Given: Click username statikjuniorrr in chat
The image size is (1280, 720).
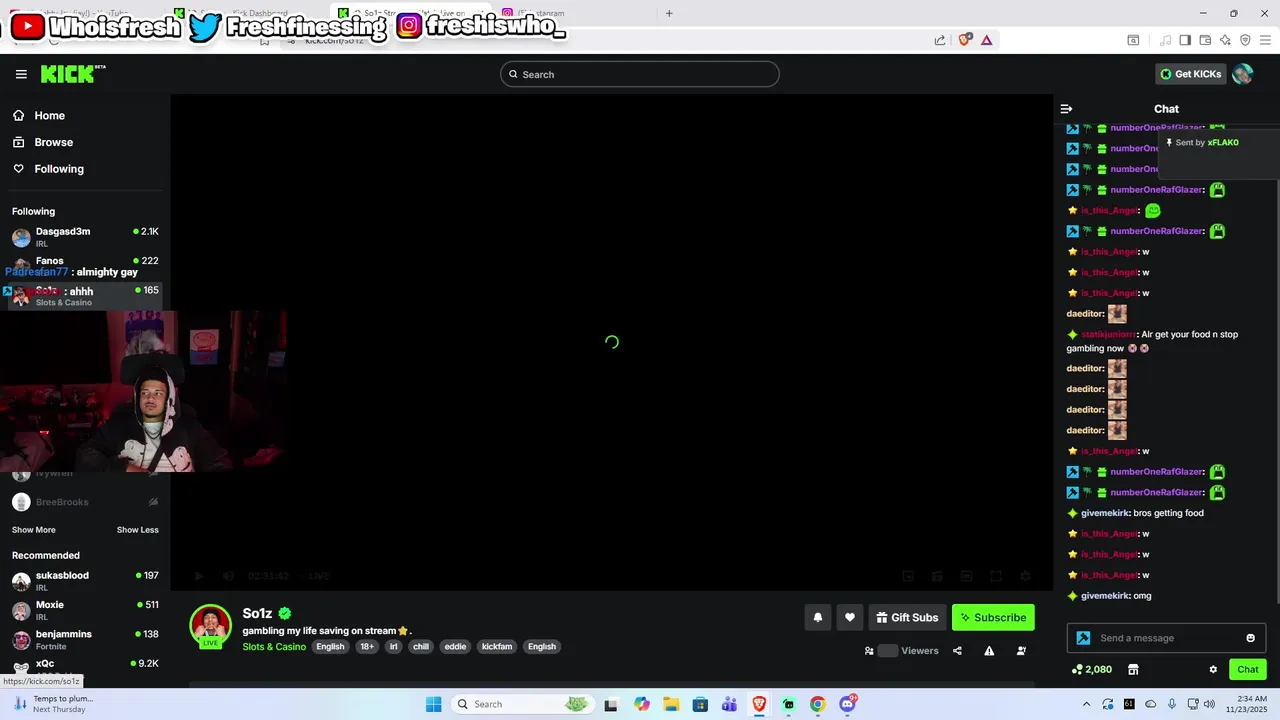Looking at the screenshot, I should click(x=1108, y=334).
